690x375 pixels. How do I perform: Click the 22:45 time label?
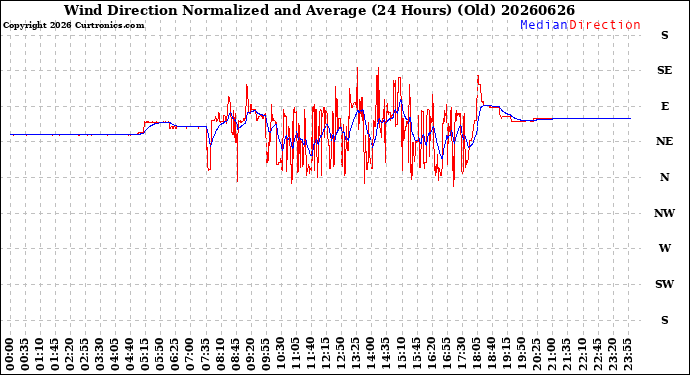(x=597, y=354)
